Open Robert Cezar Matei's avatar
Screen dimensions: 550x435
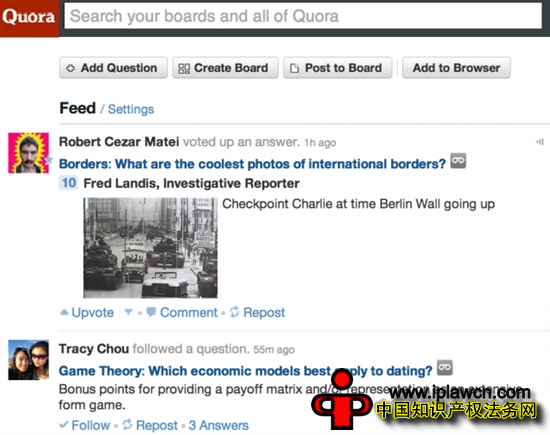coord(28,153)
